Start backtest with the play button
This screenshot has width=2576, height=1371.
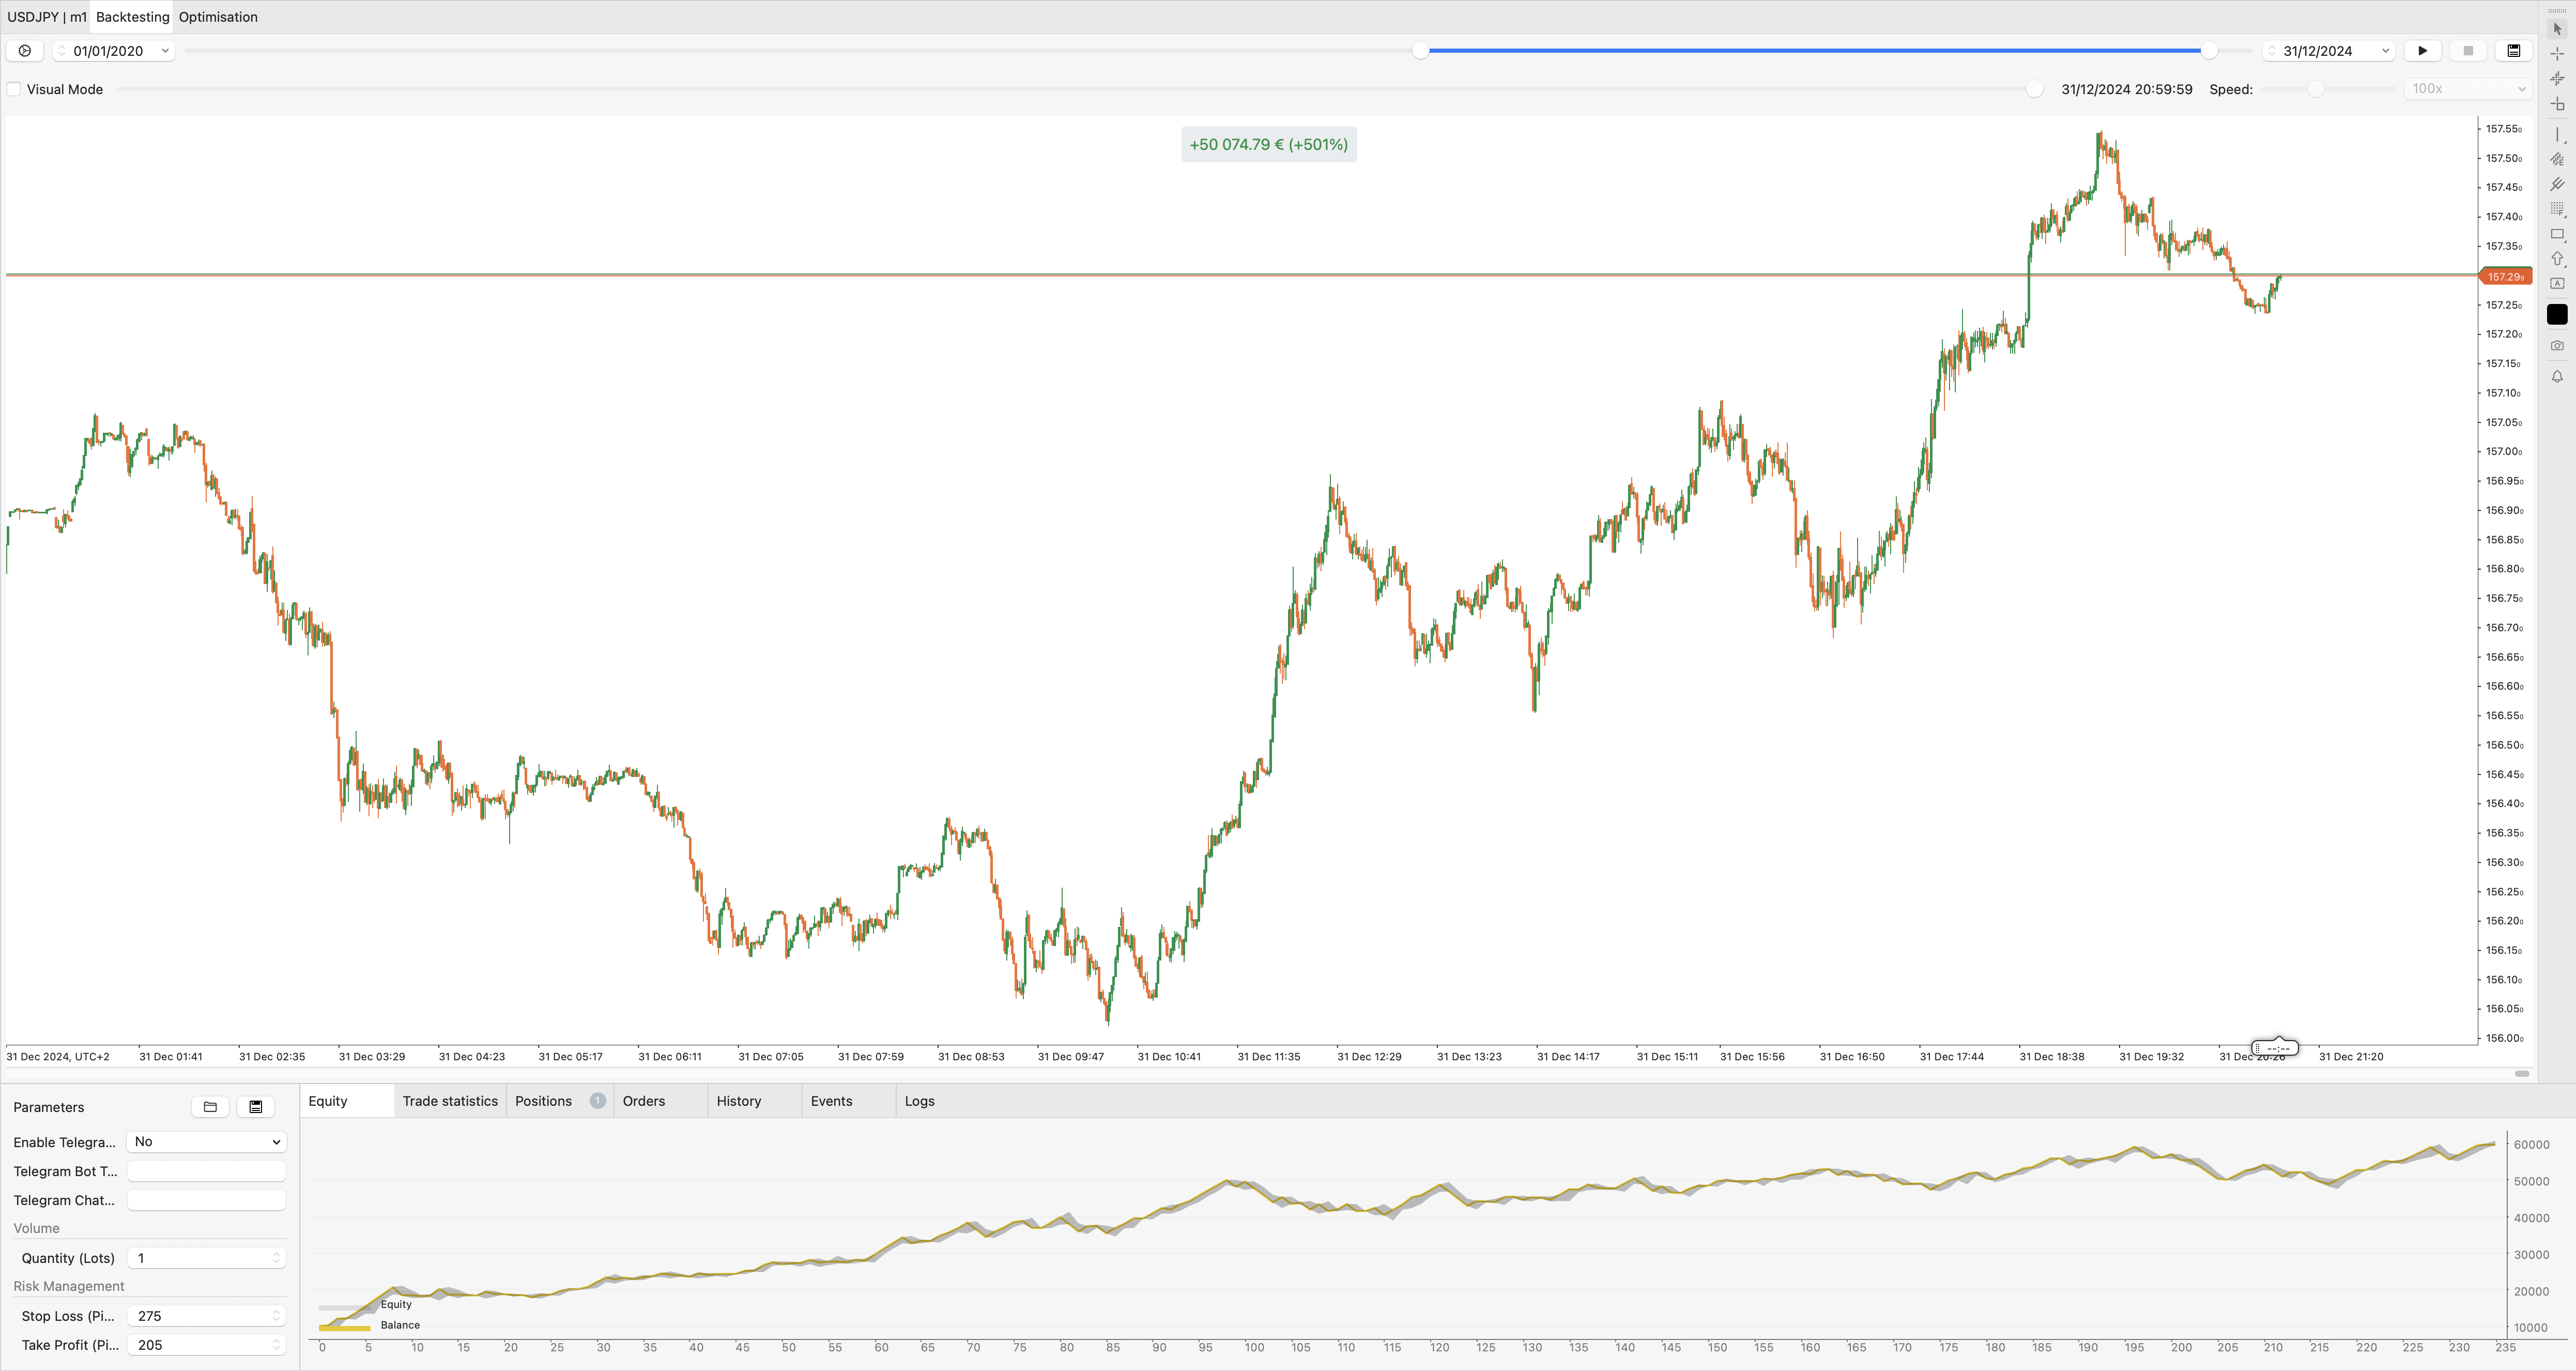[2422, 50]
